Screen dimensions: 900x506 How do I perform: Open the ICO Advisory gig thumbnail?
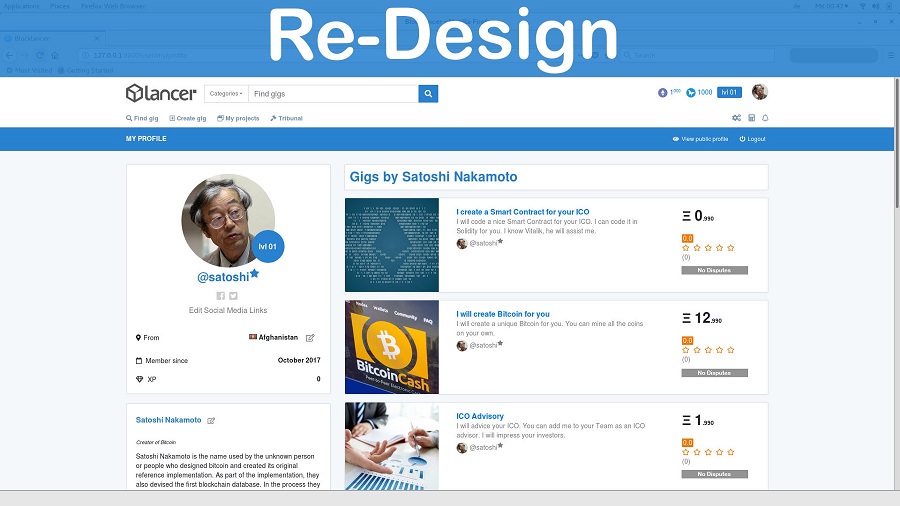(391, 446)
